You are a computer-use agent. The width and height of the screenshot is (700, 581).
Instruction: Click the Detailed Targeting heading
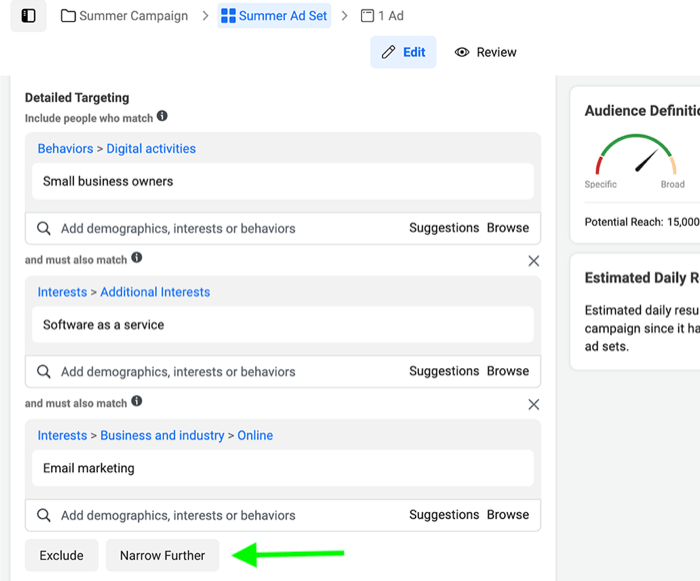click(x=77, y=97)
